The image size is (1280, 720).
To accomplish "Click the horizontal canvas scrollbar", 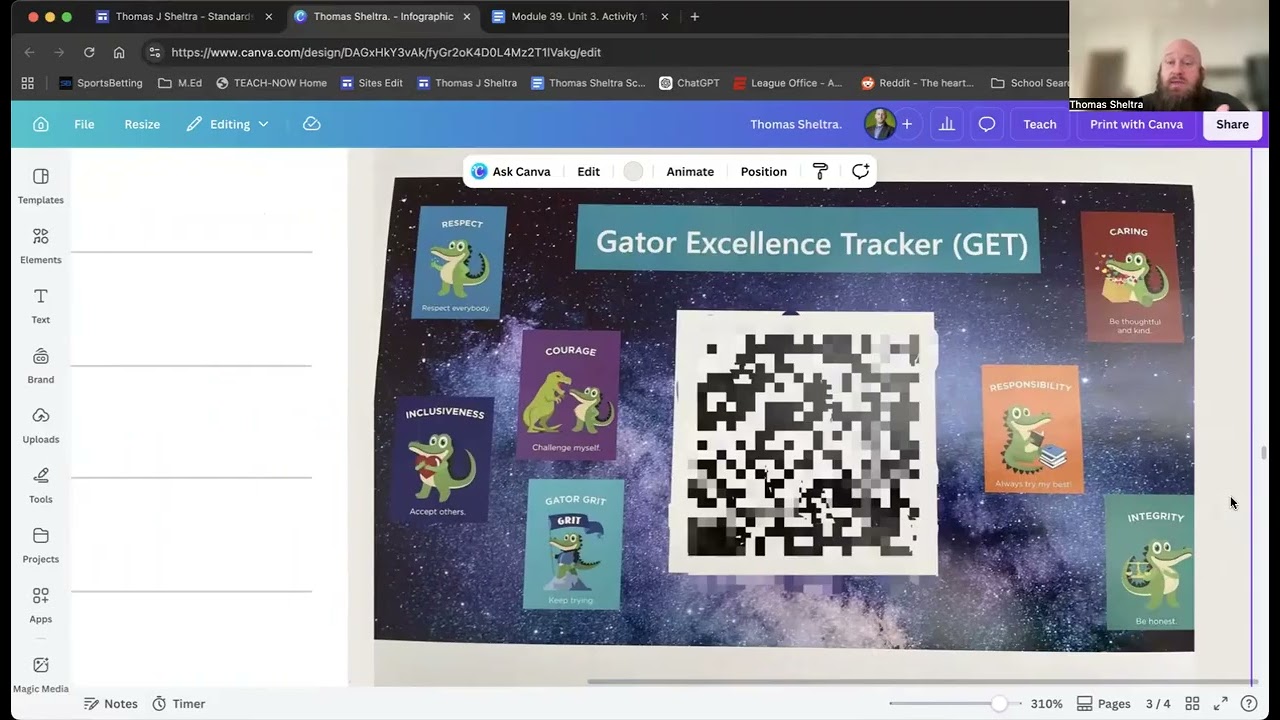I will tap(920, 682).
